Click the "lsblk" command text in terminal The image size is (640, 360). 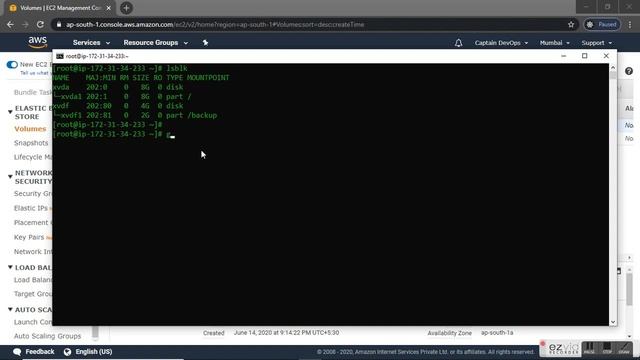click(177, 69)
